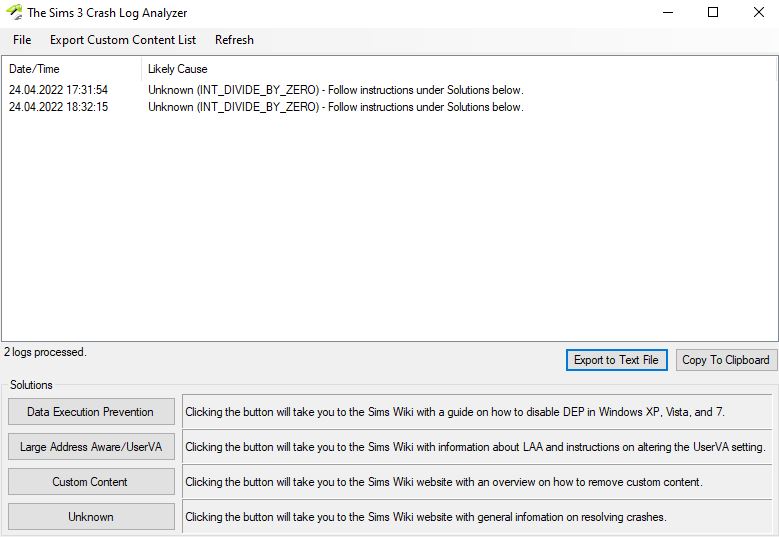Select the 18:32:15 crash log entry
Image resolution: width=779 pixels, height=537 pixels.
pos(59,107)
